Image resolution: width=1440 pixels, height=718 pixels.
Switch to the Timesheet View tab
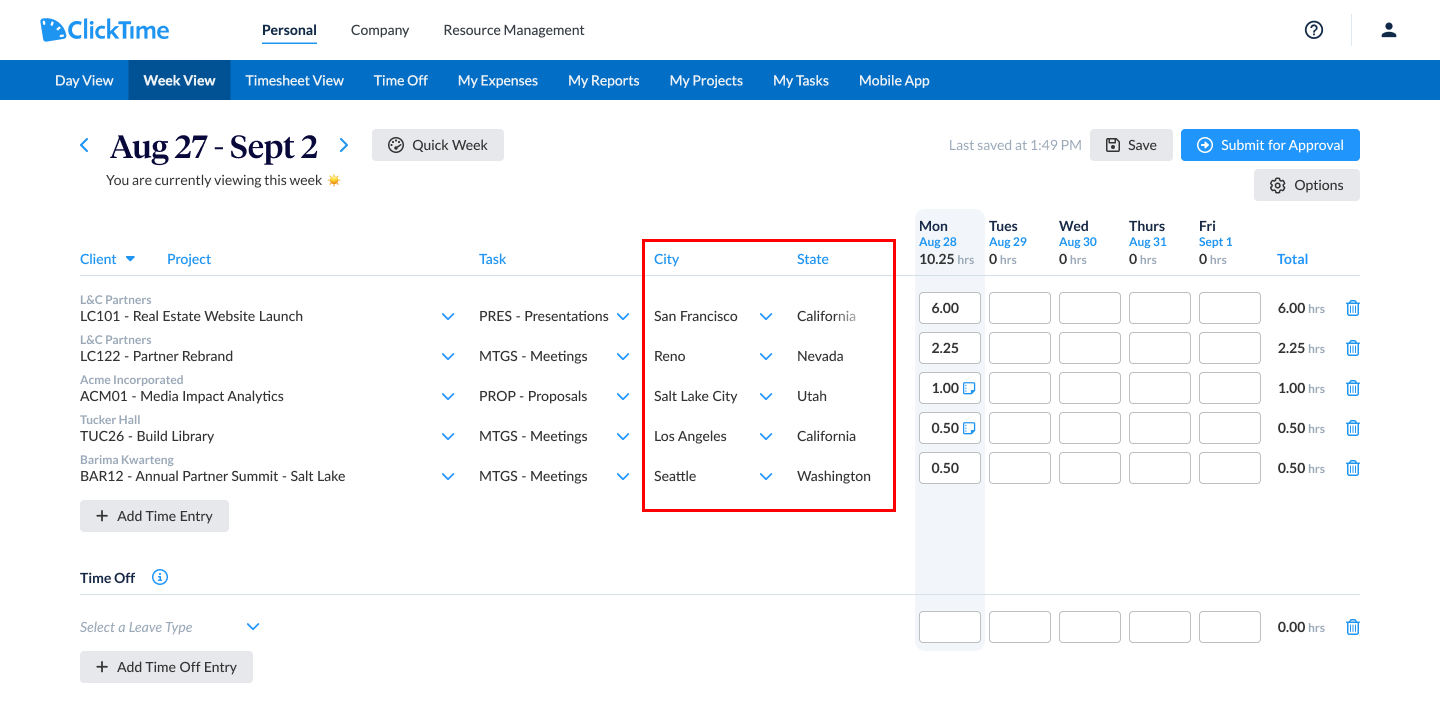[x=294, y=80]
